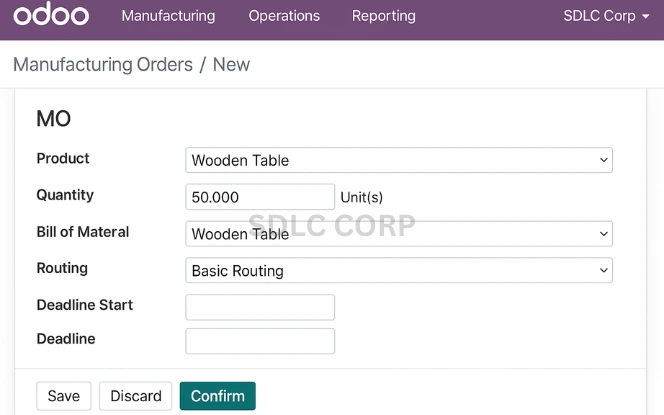Image resolution: width=664 pixels, height=415 pixels.
Task: Go back to Manufacturing Orders breadcrumb
Action: pyautogui.click(x=103, y=65)
